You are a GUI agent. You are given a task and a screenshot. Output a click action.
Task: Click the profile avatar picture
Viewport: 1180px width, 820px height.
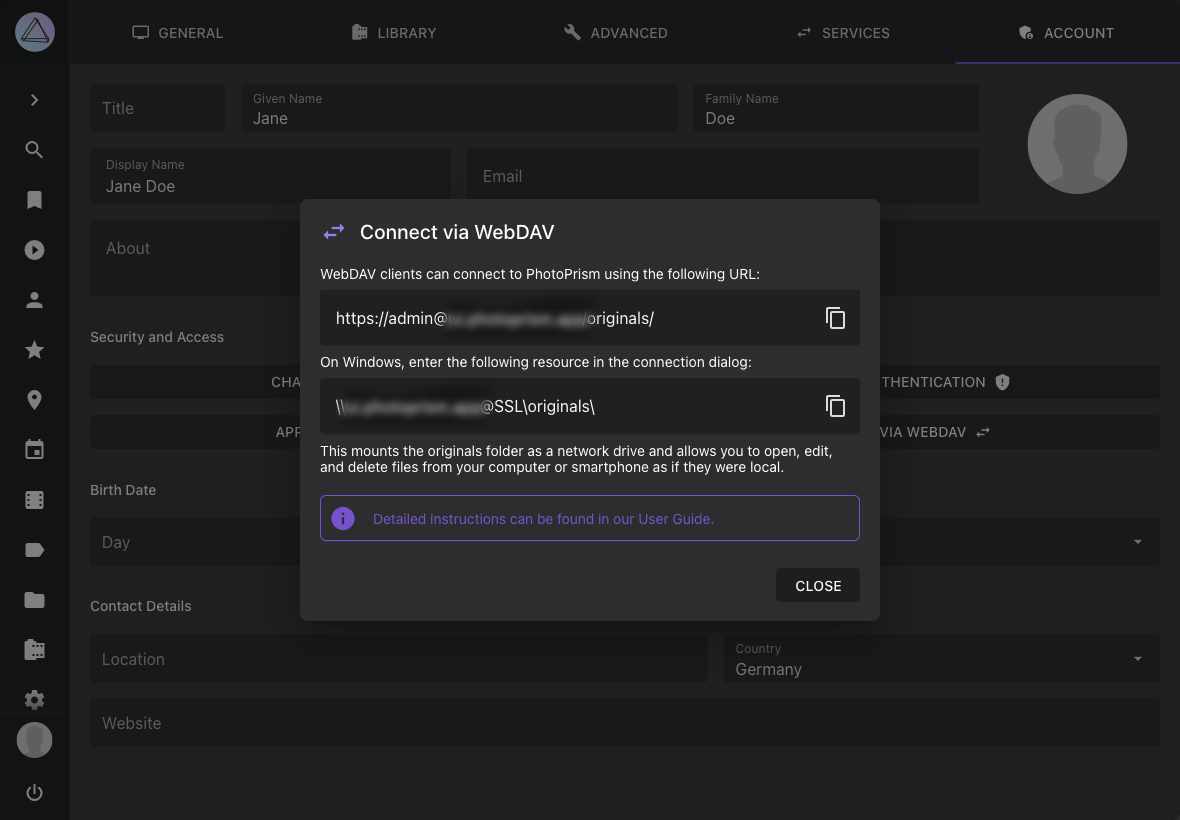[1077, 143]
